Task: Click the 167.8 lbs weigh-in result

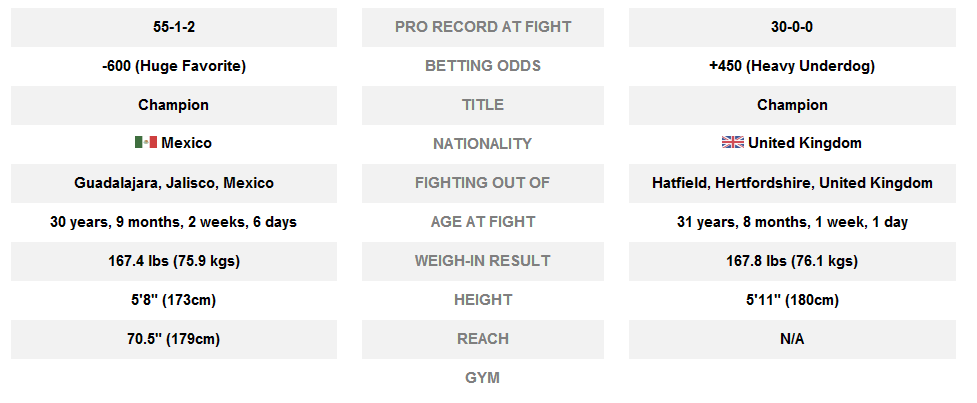Action: (x=792, y=261)
